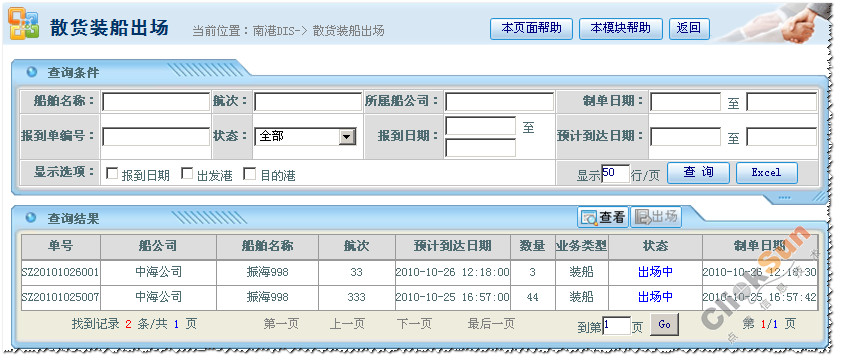Click the Go button beside page number
Image resolution: width=842 pixels, height=362 pixels.
click(x=664, y=325)
